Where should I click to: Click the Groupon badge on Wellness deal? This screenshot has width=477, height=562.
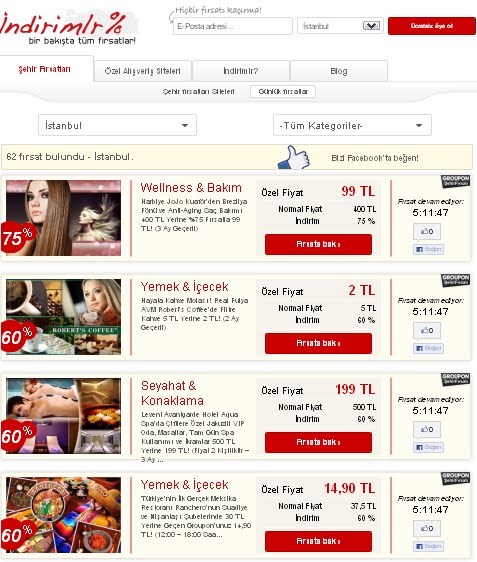(455, 181)
